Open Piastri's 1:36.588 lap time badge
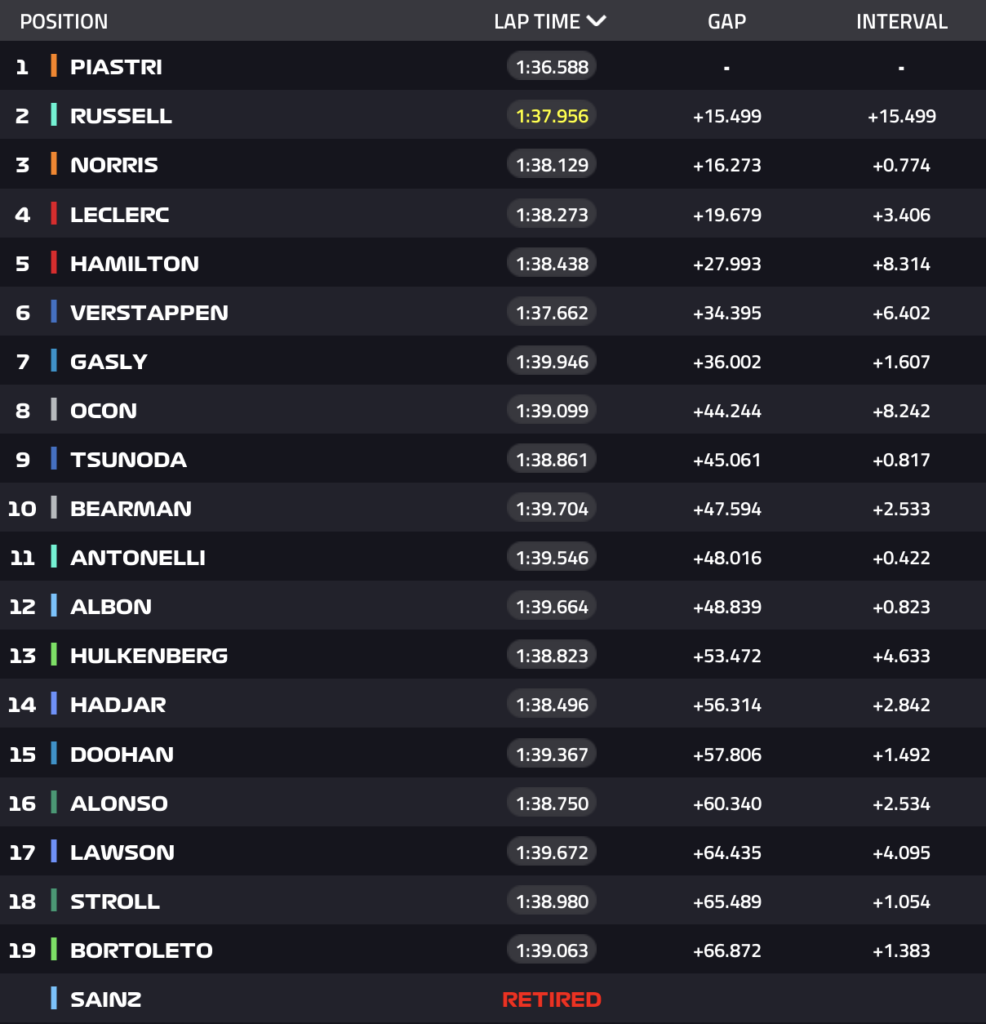Screen dimensions: 986x1024 tap(552, 67)
